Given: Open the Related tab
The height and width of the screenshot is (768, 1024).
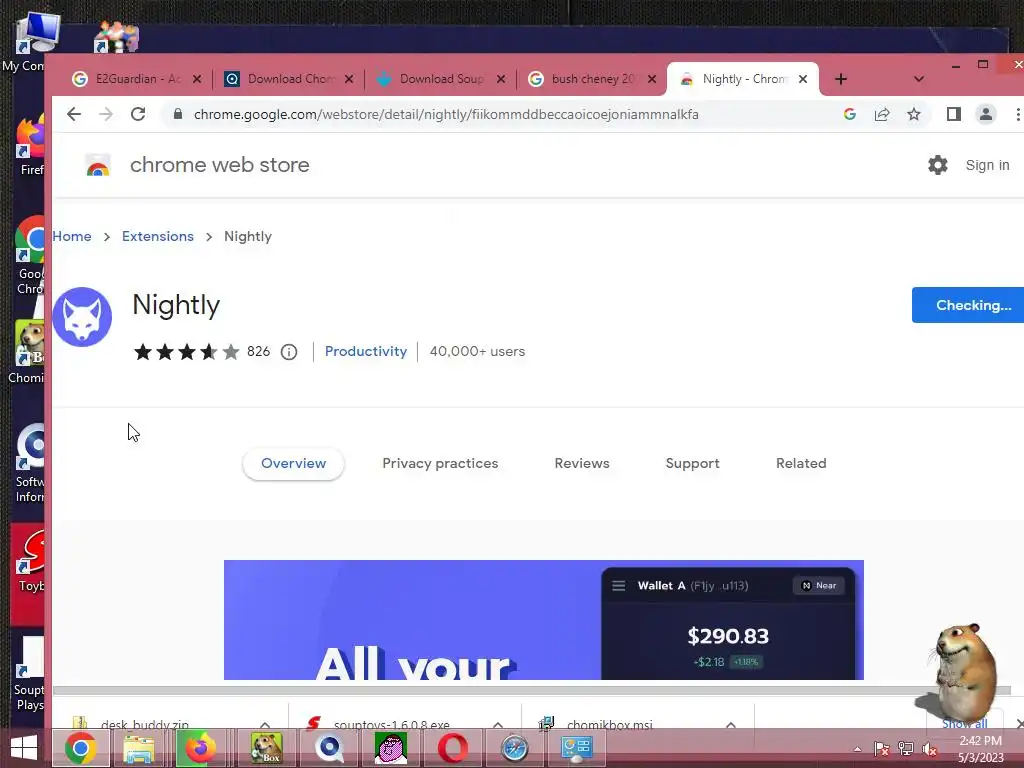Looking at the screenshot, I should point(801,464).
